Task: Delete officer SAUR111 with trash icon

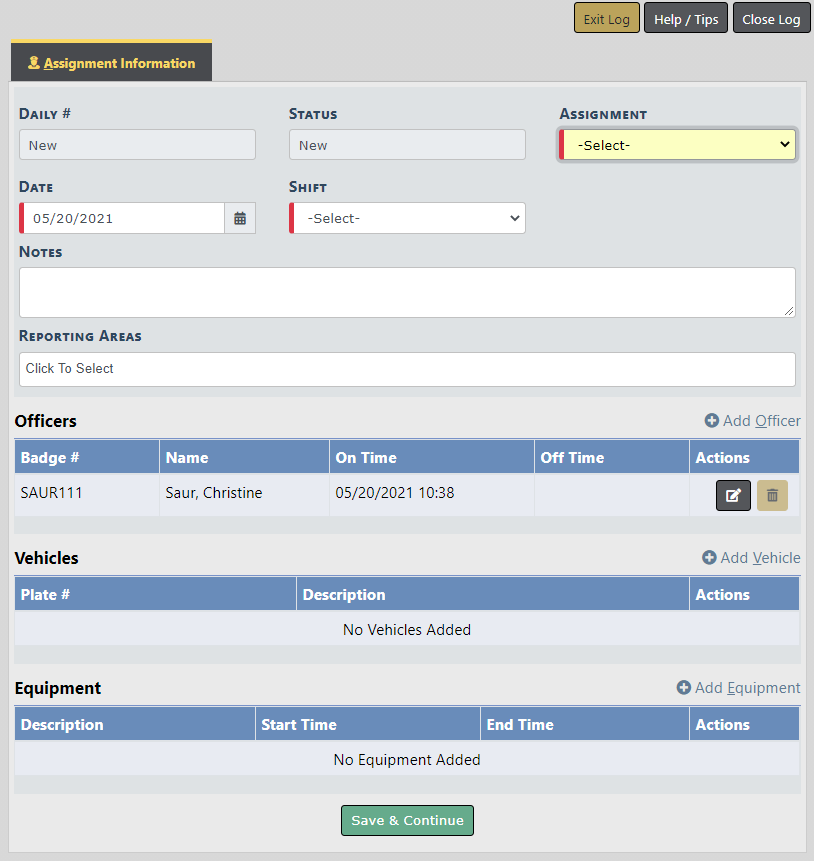Action: click(772, 496)
